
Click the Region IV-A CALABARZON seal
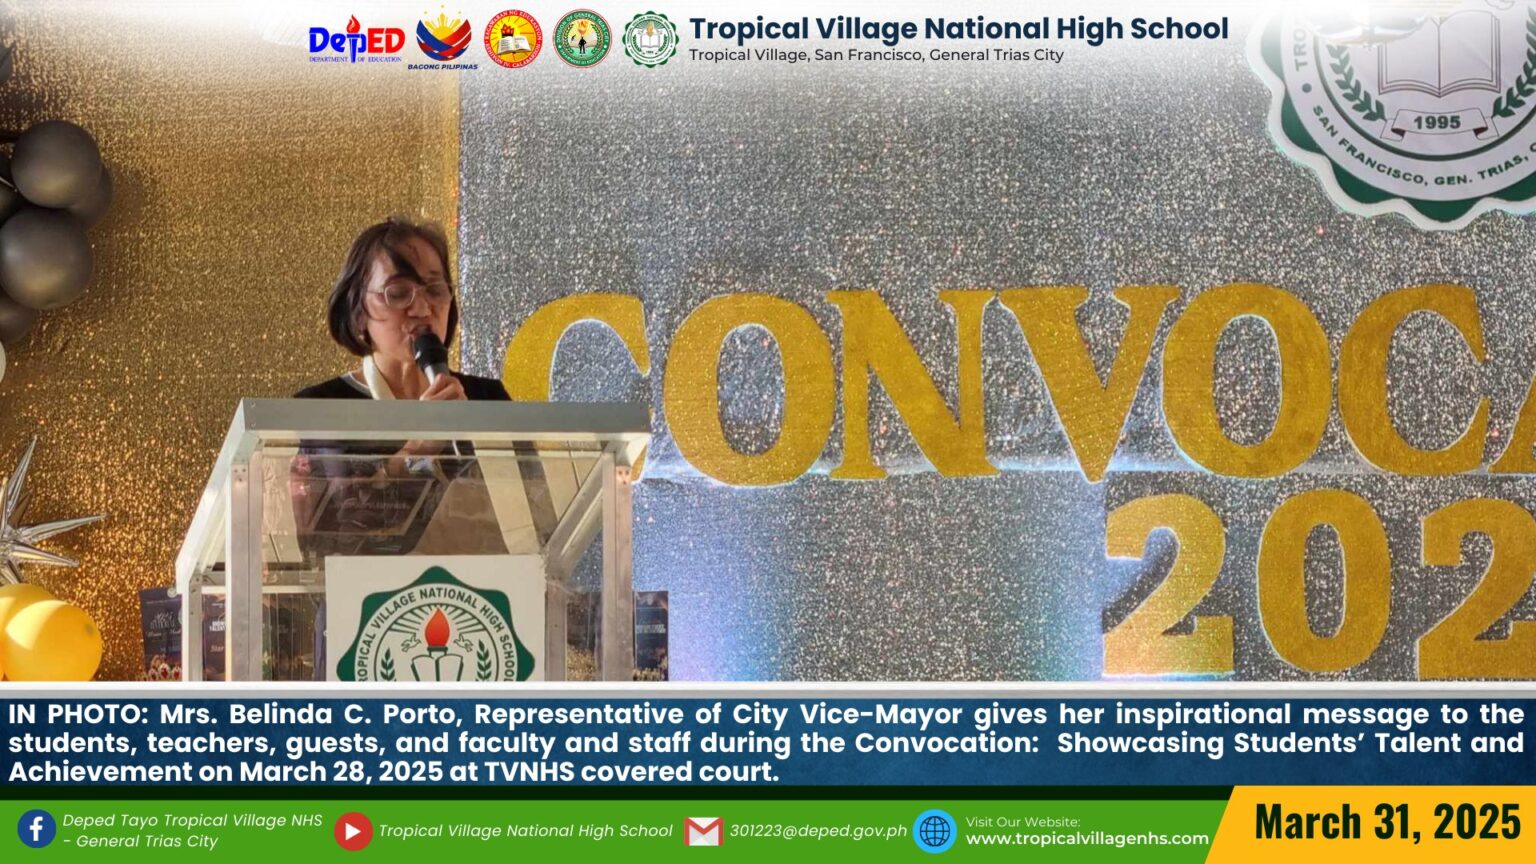tap(516, 40)
